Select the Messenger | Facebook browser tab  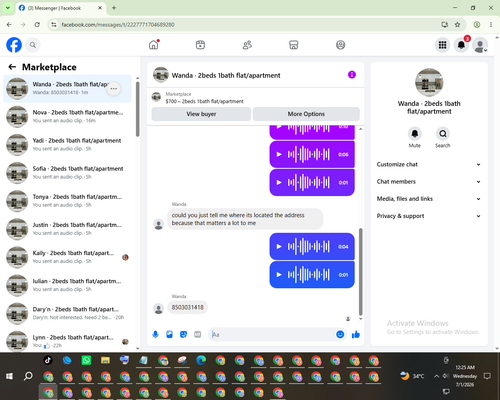point(61,8)
